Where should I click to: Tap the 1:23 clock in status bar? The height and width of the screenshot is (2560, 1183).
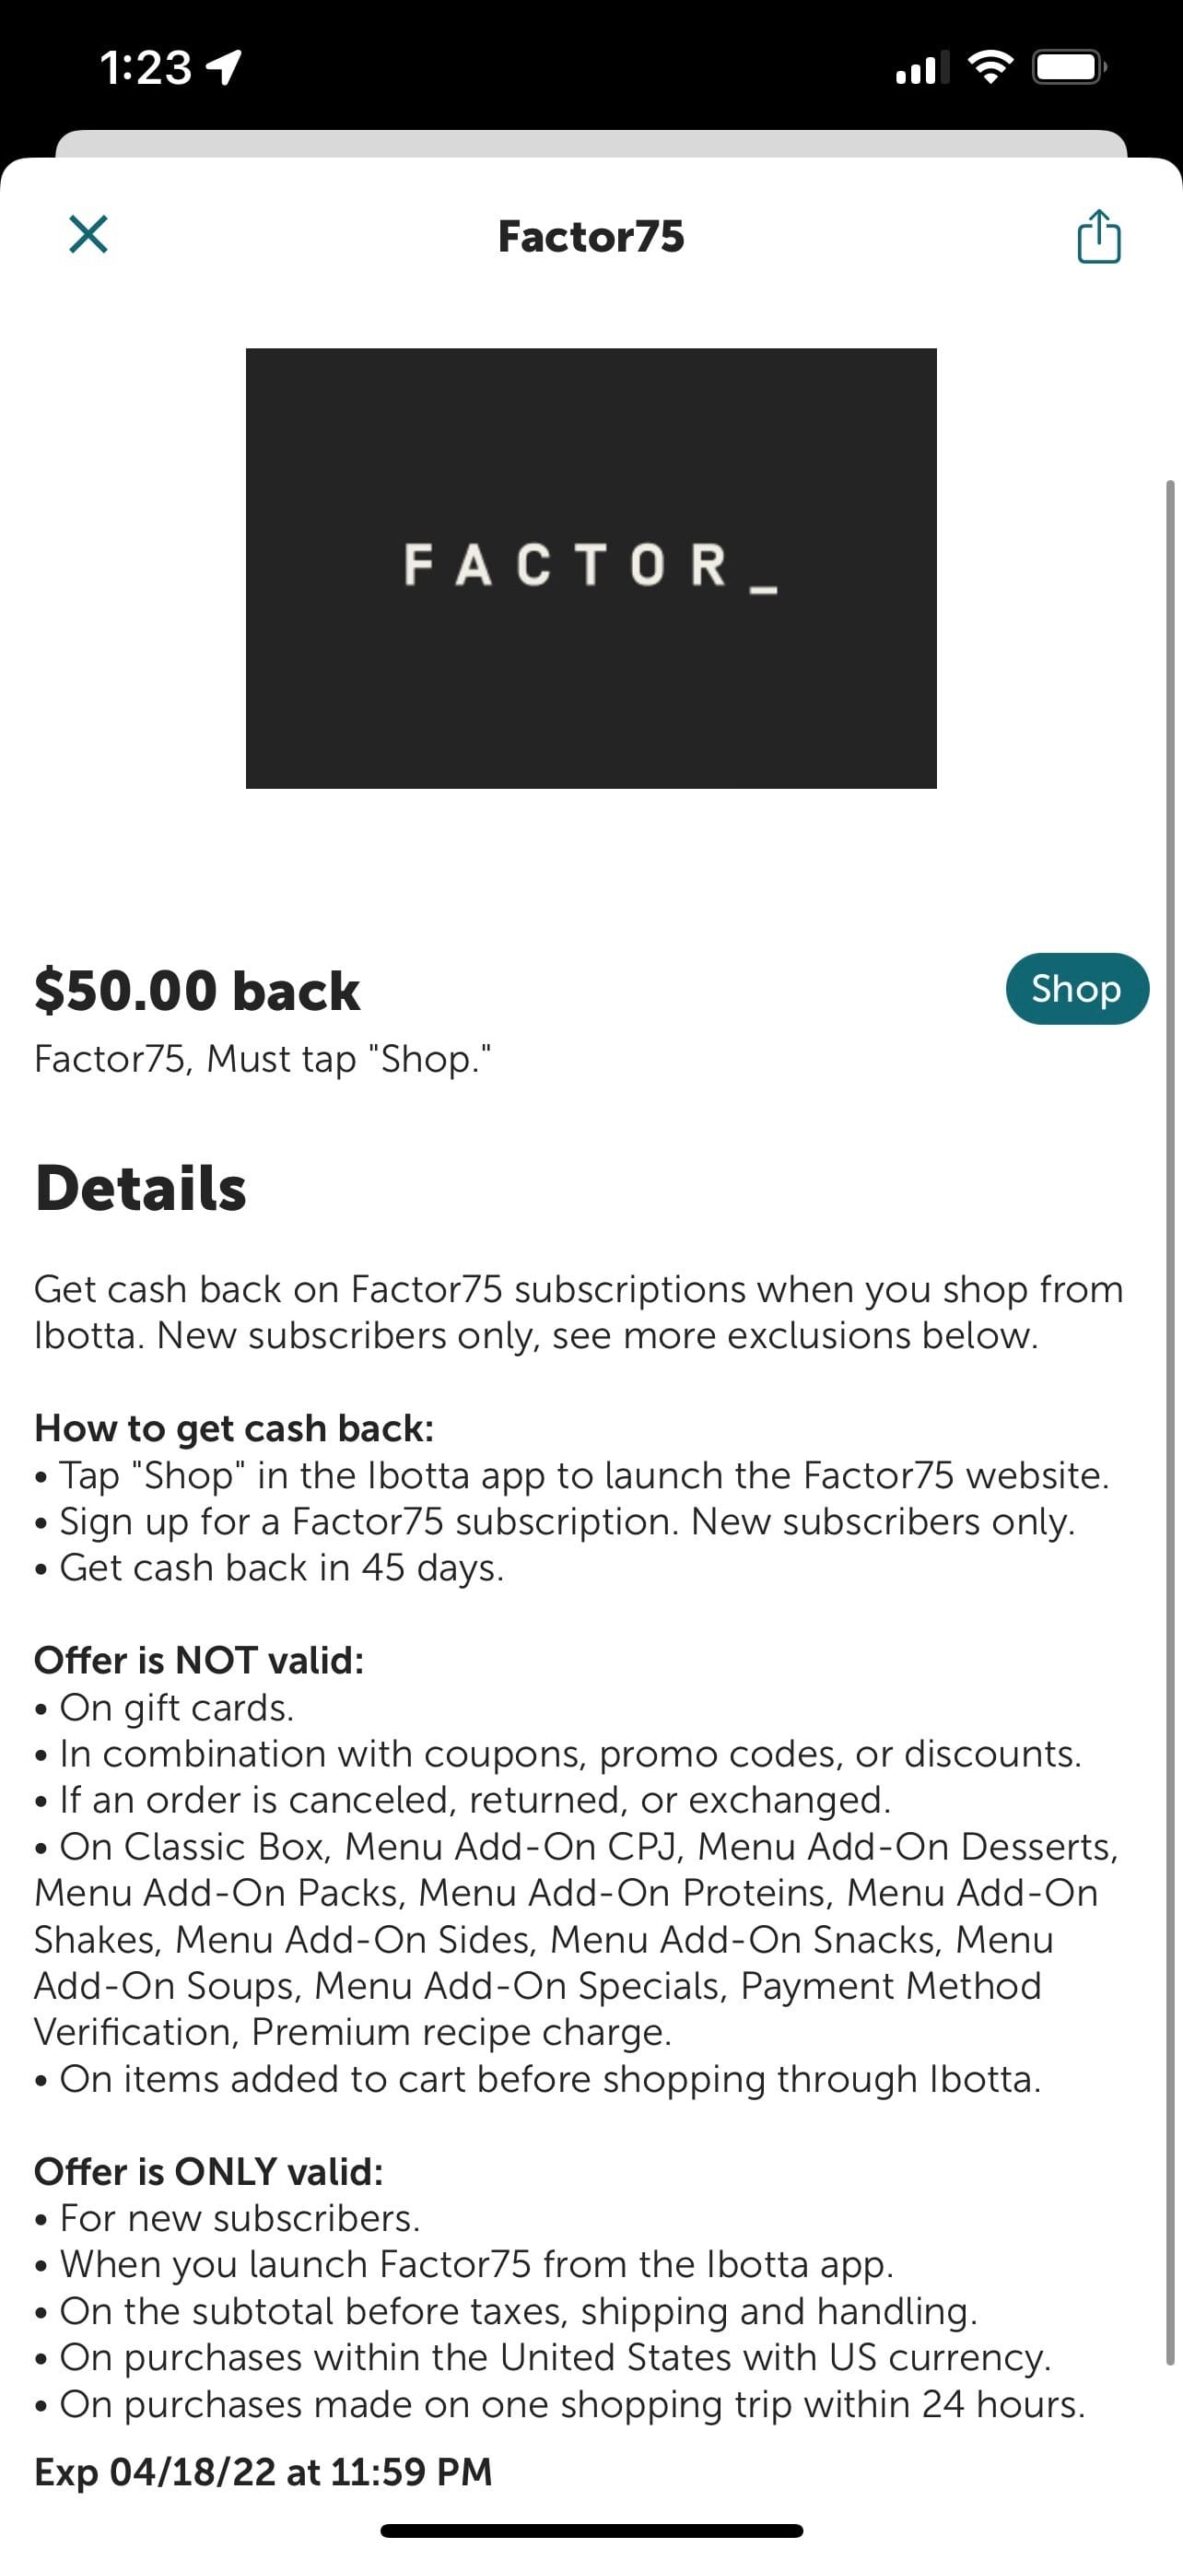[145, 68]
